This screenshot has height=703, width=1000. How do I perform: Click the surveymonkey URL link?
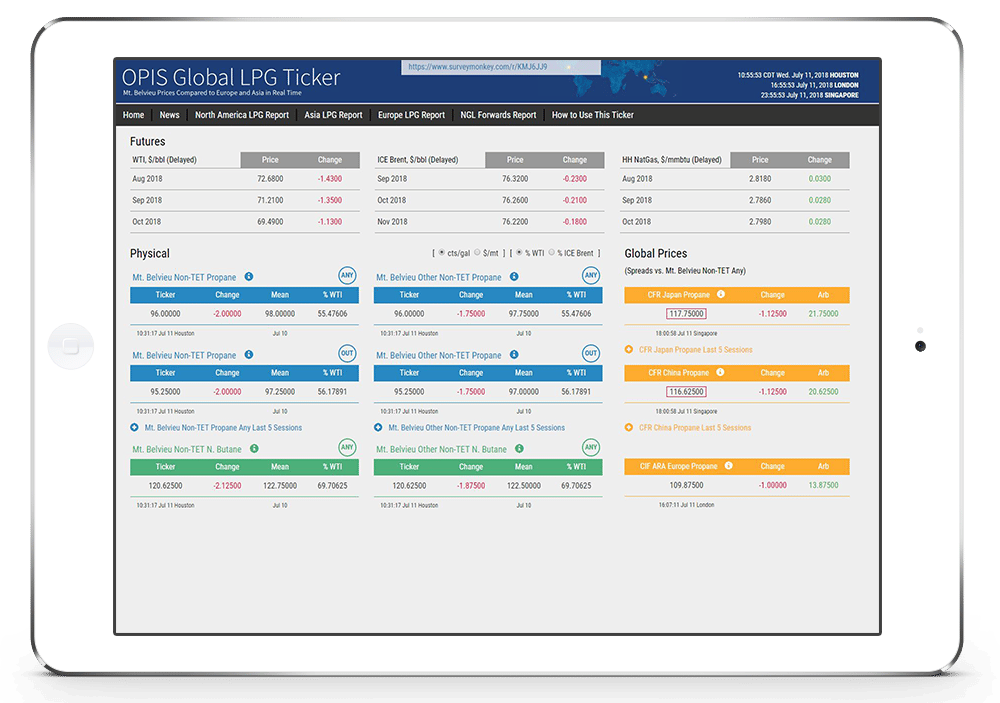click(x=478, y=66)
